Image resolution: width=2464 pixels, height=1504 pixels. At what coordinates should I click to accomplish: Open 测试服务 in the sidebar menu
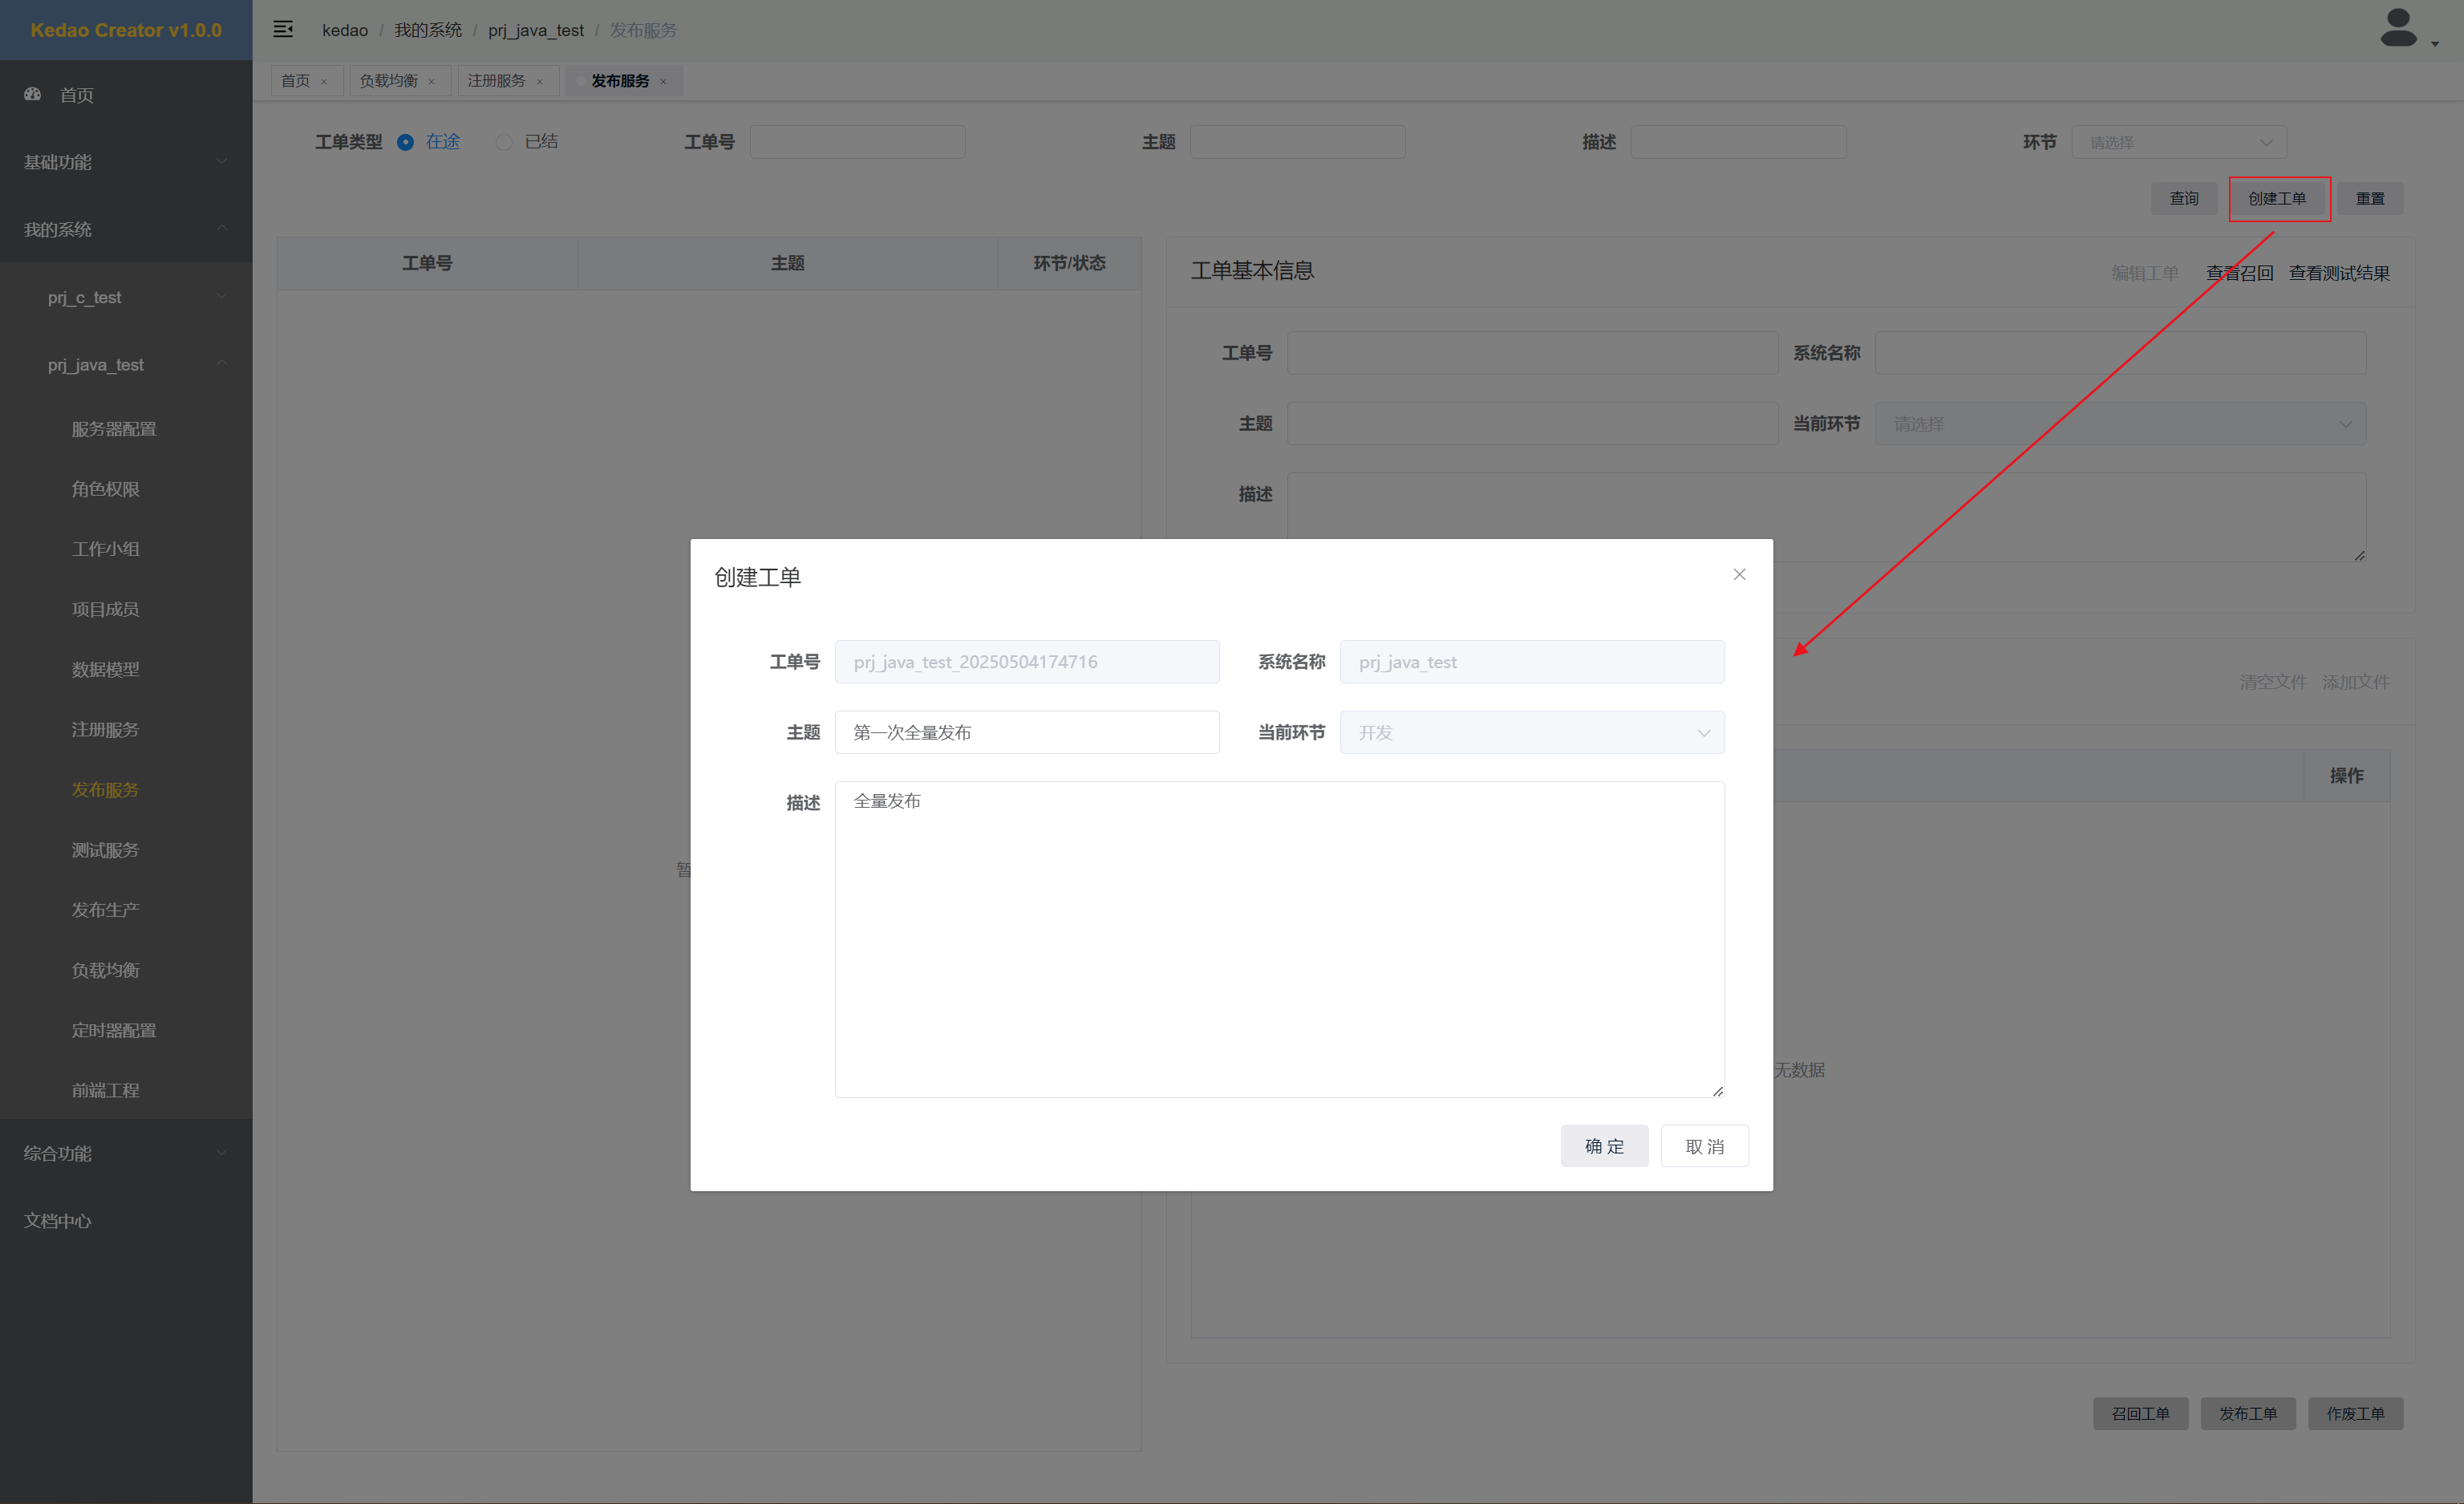coord(105,849)
